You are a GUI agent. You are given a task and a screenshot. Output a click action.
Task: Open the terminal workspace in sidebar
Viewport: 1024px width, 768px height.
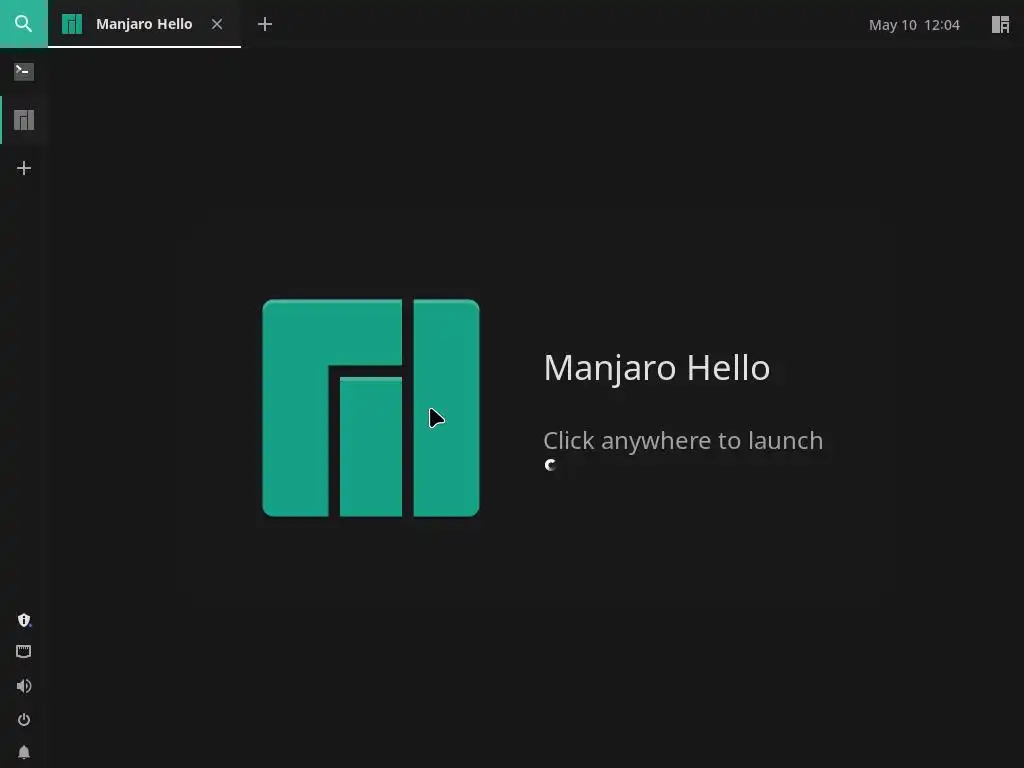pyautogui.click(x=24, y=71)
